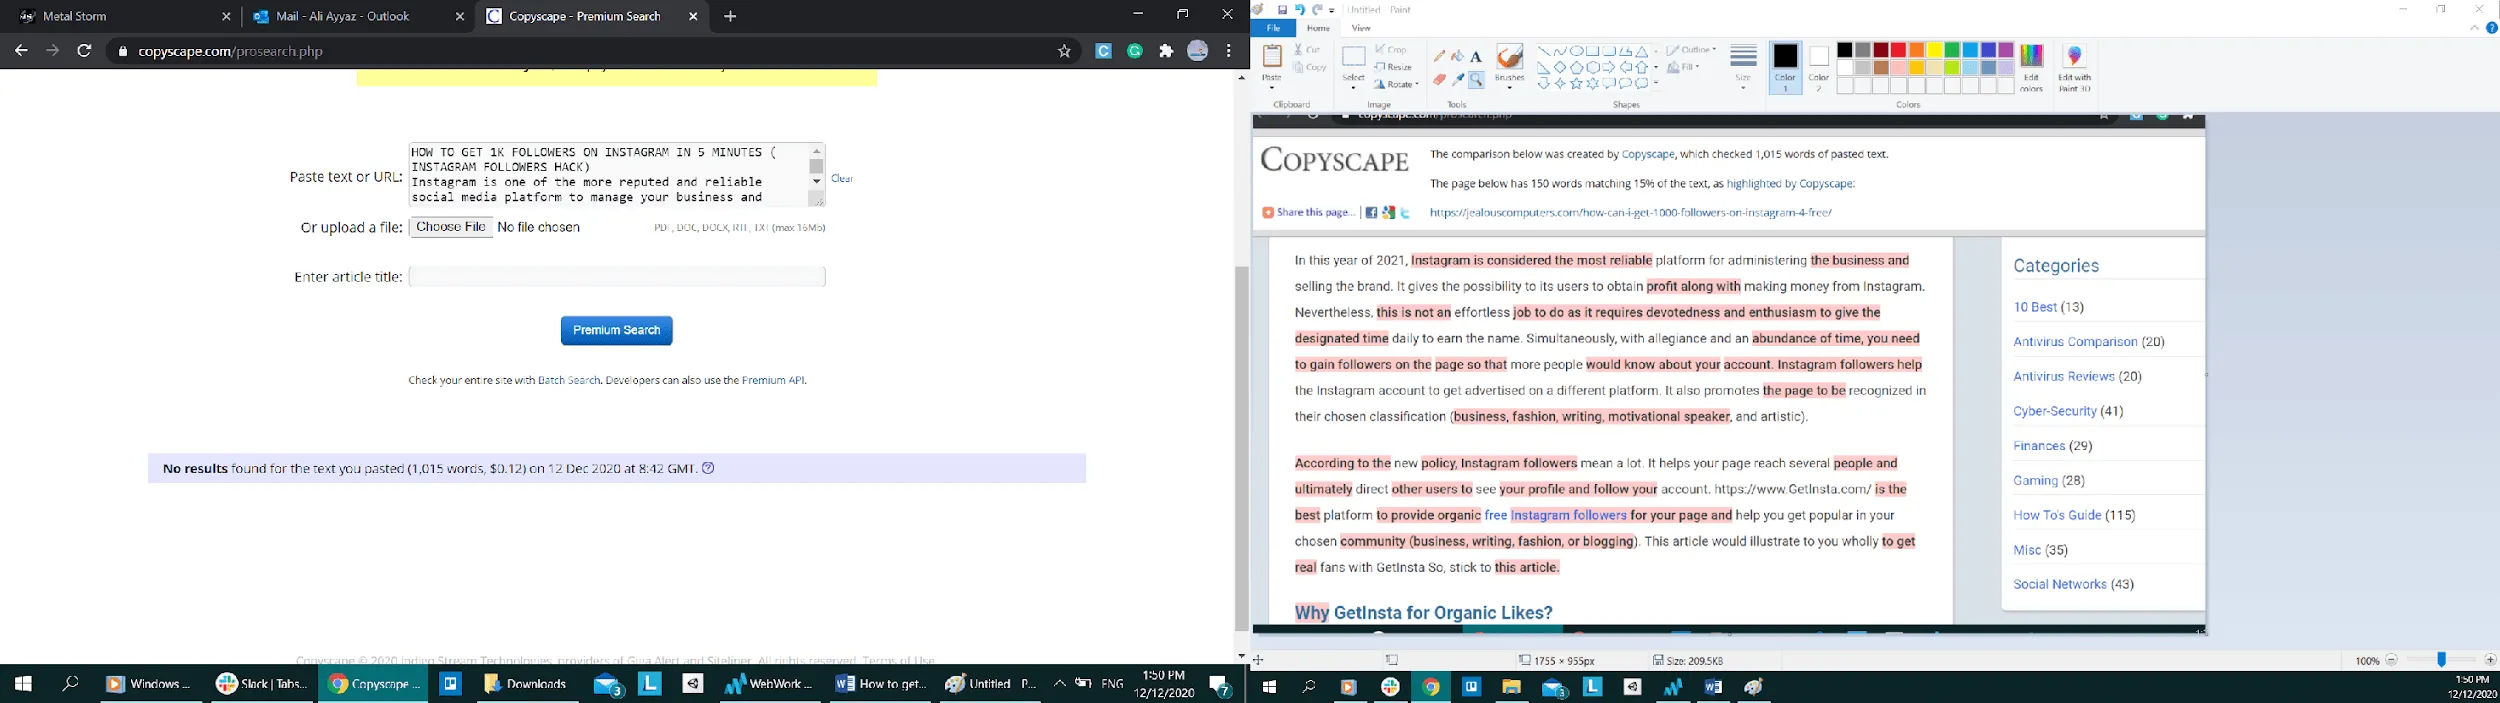Open the Rotate dropdown in Paint
The height and width of the screenshot is (703, 2500).
pyautogui.click(x=1397, y=85)
